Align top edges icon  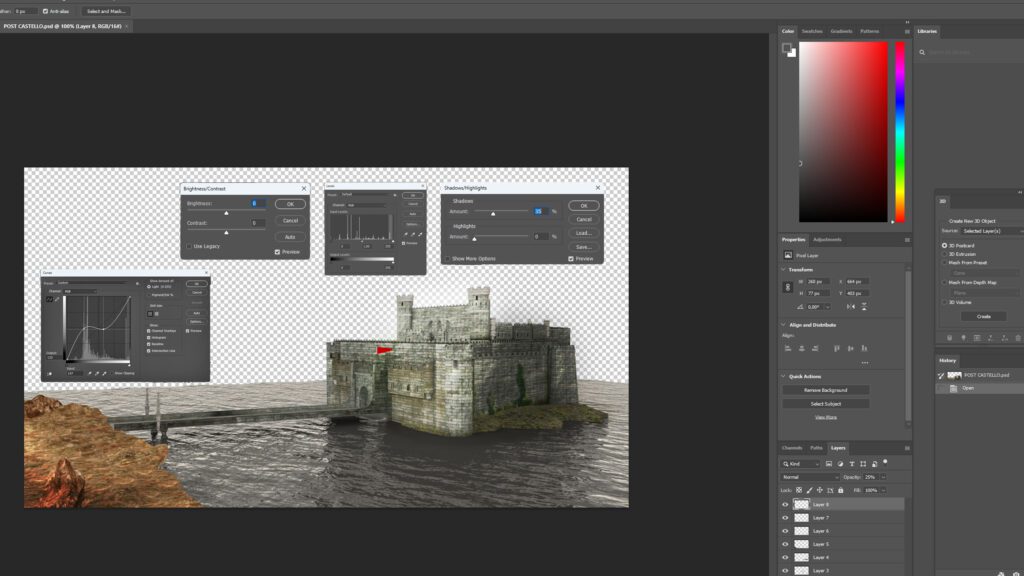[x=837, y=348]
